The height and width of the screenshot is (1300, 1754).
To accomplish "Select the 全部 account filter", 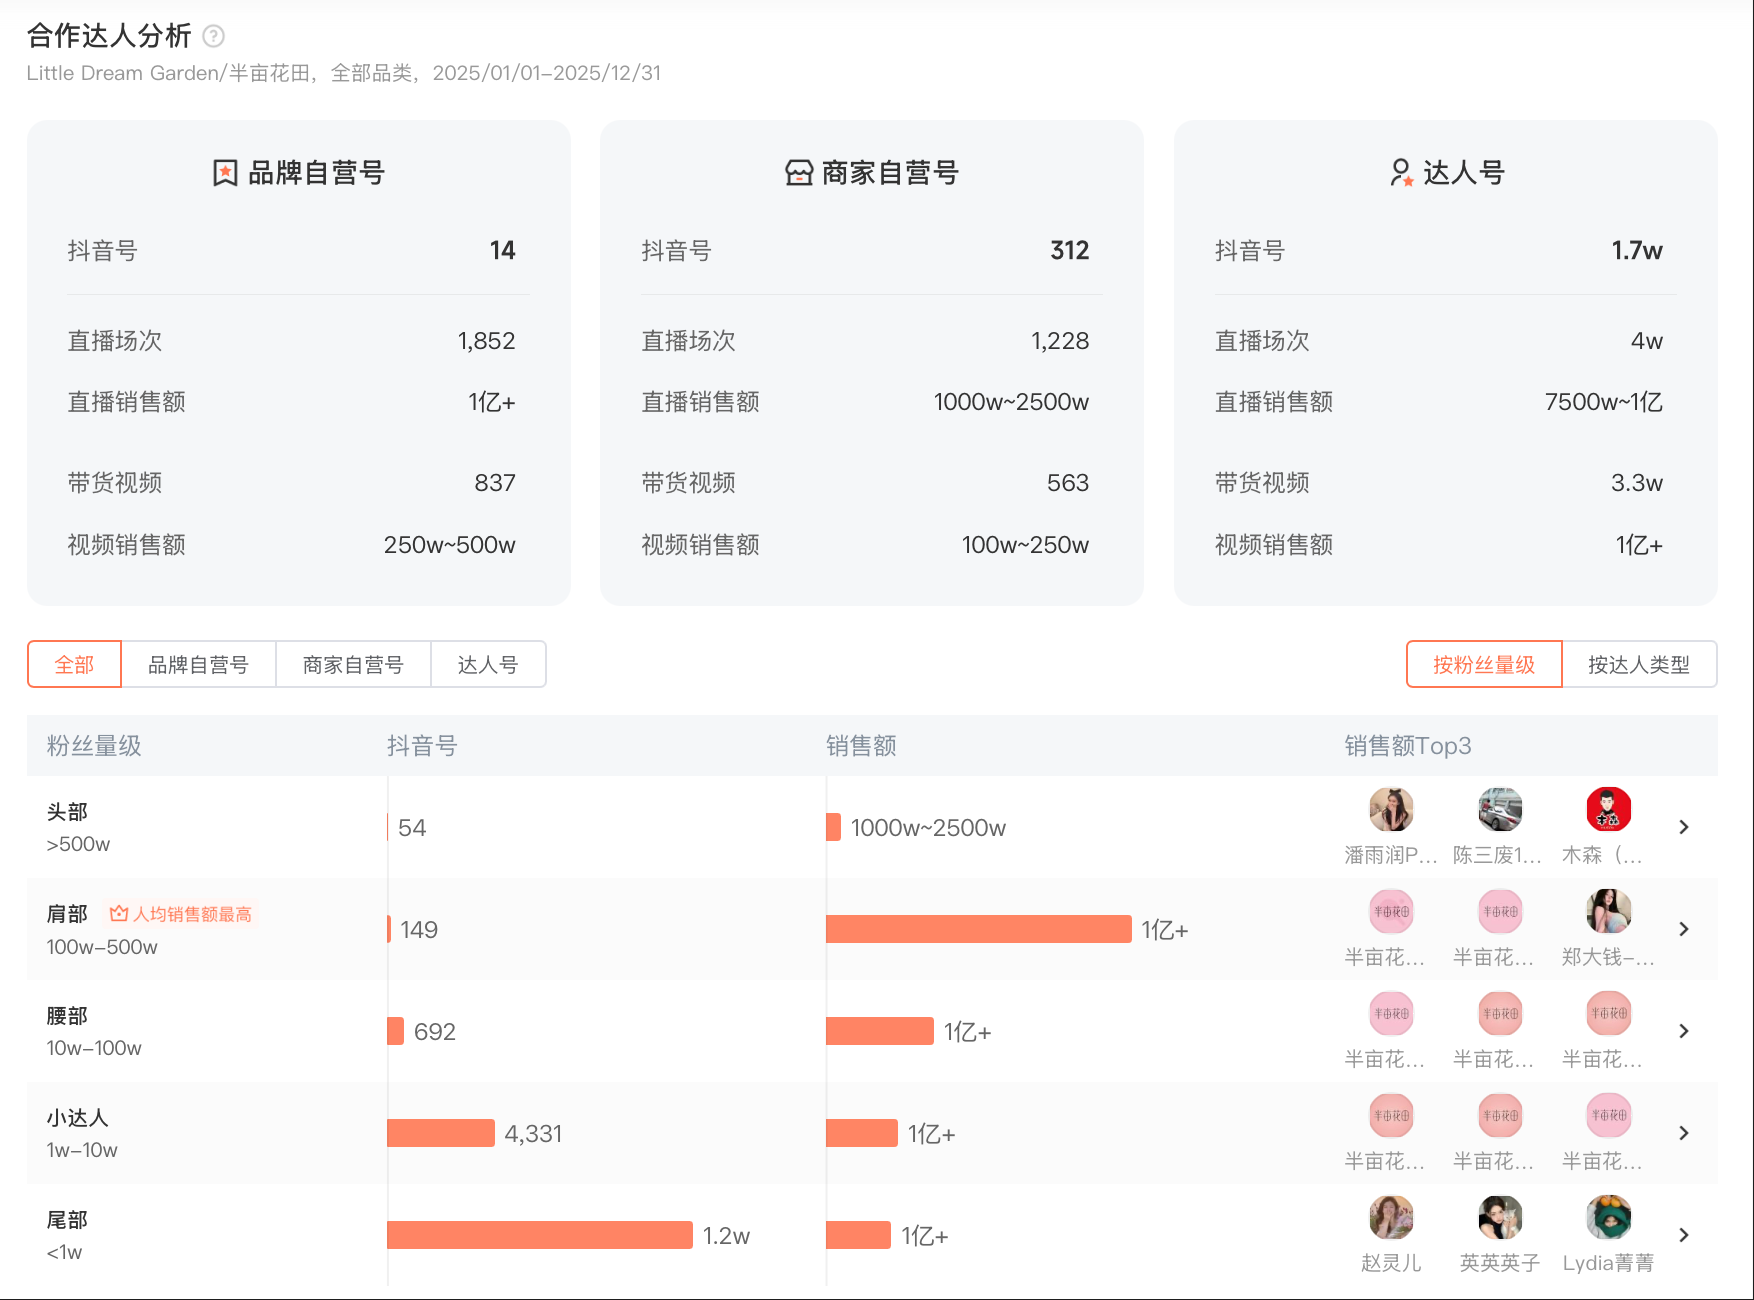I will (74, 664).
